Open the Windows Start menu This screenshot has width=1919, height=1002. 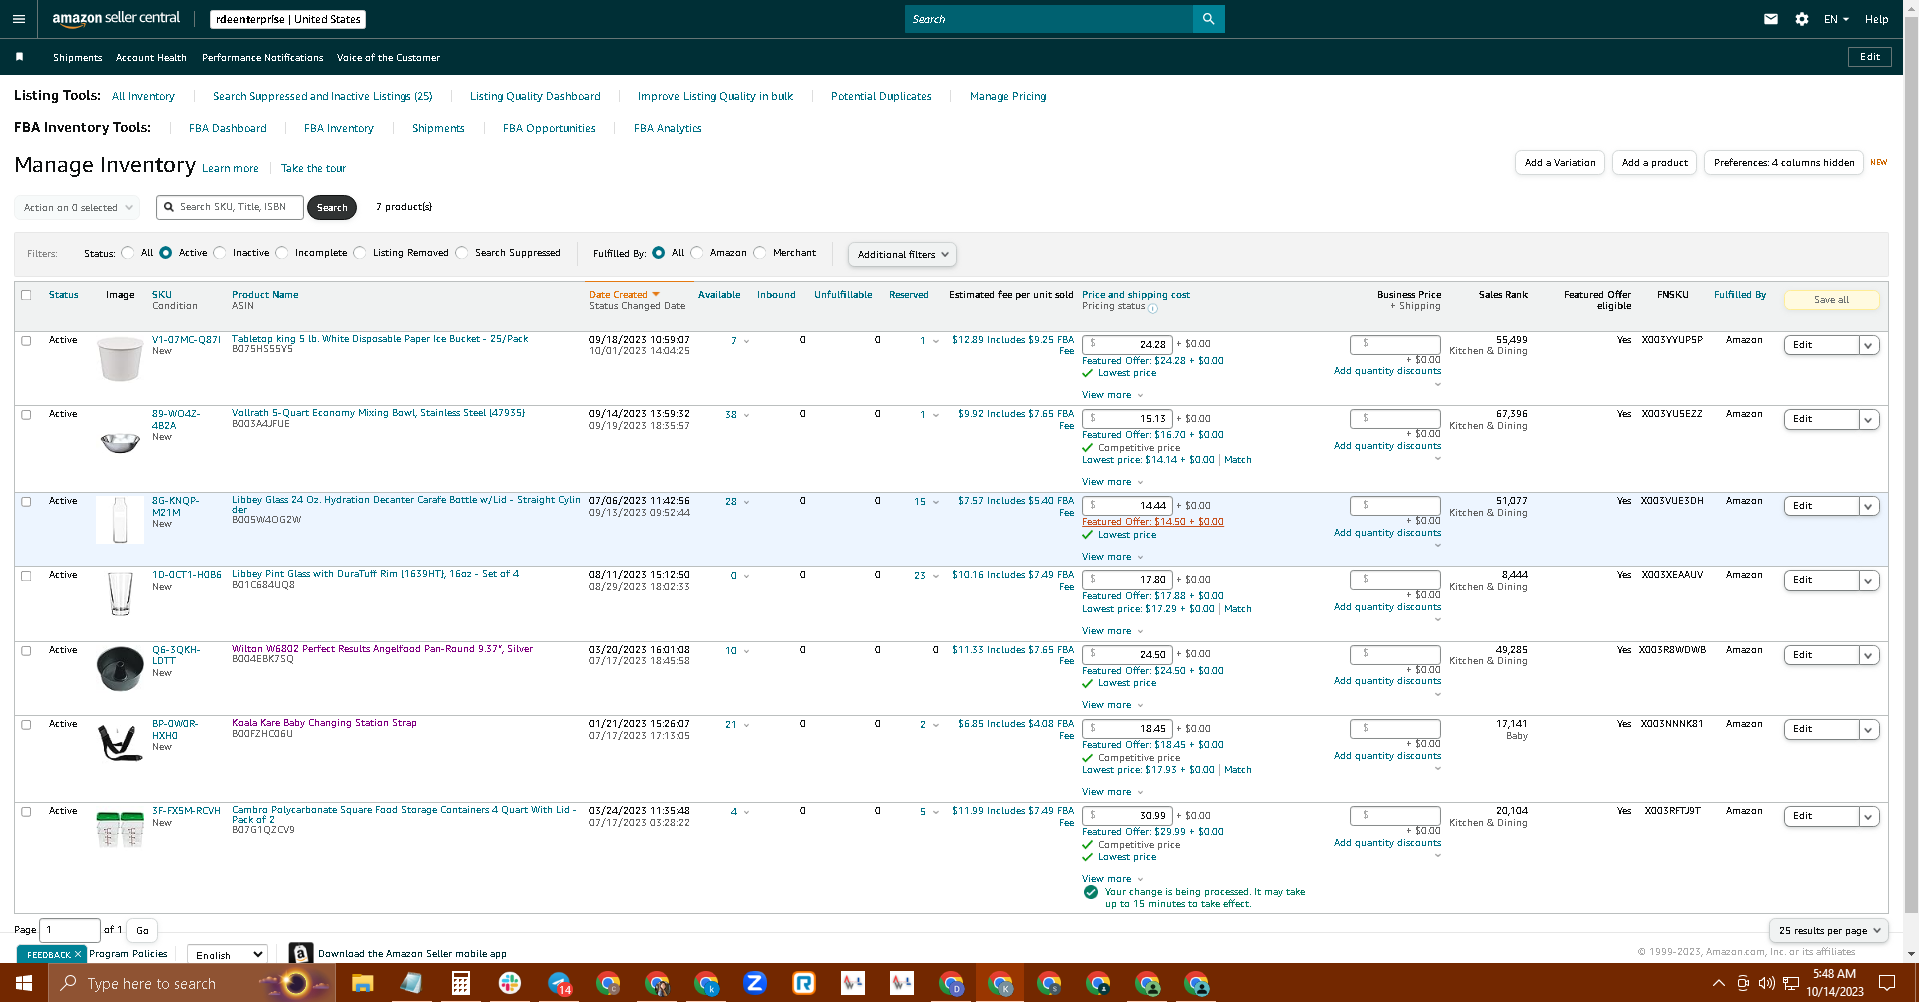(x=23, y=983)
